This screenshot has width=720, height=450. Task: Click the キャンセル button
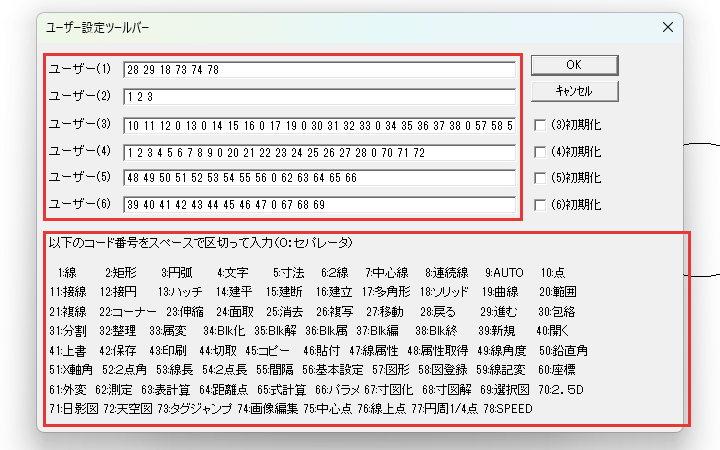click(574, 91)
